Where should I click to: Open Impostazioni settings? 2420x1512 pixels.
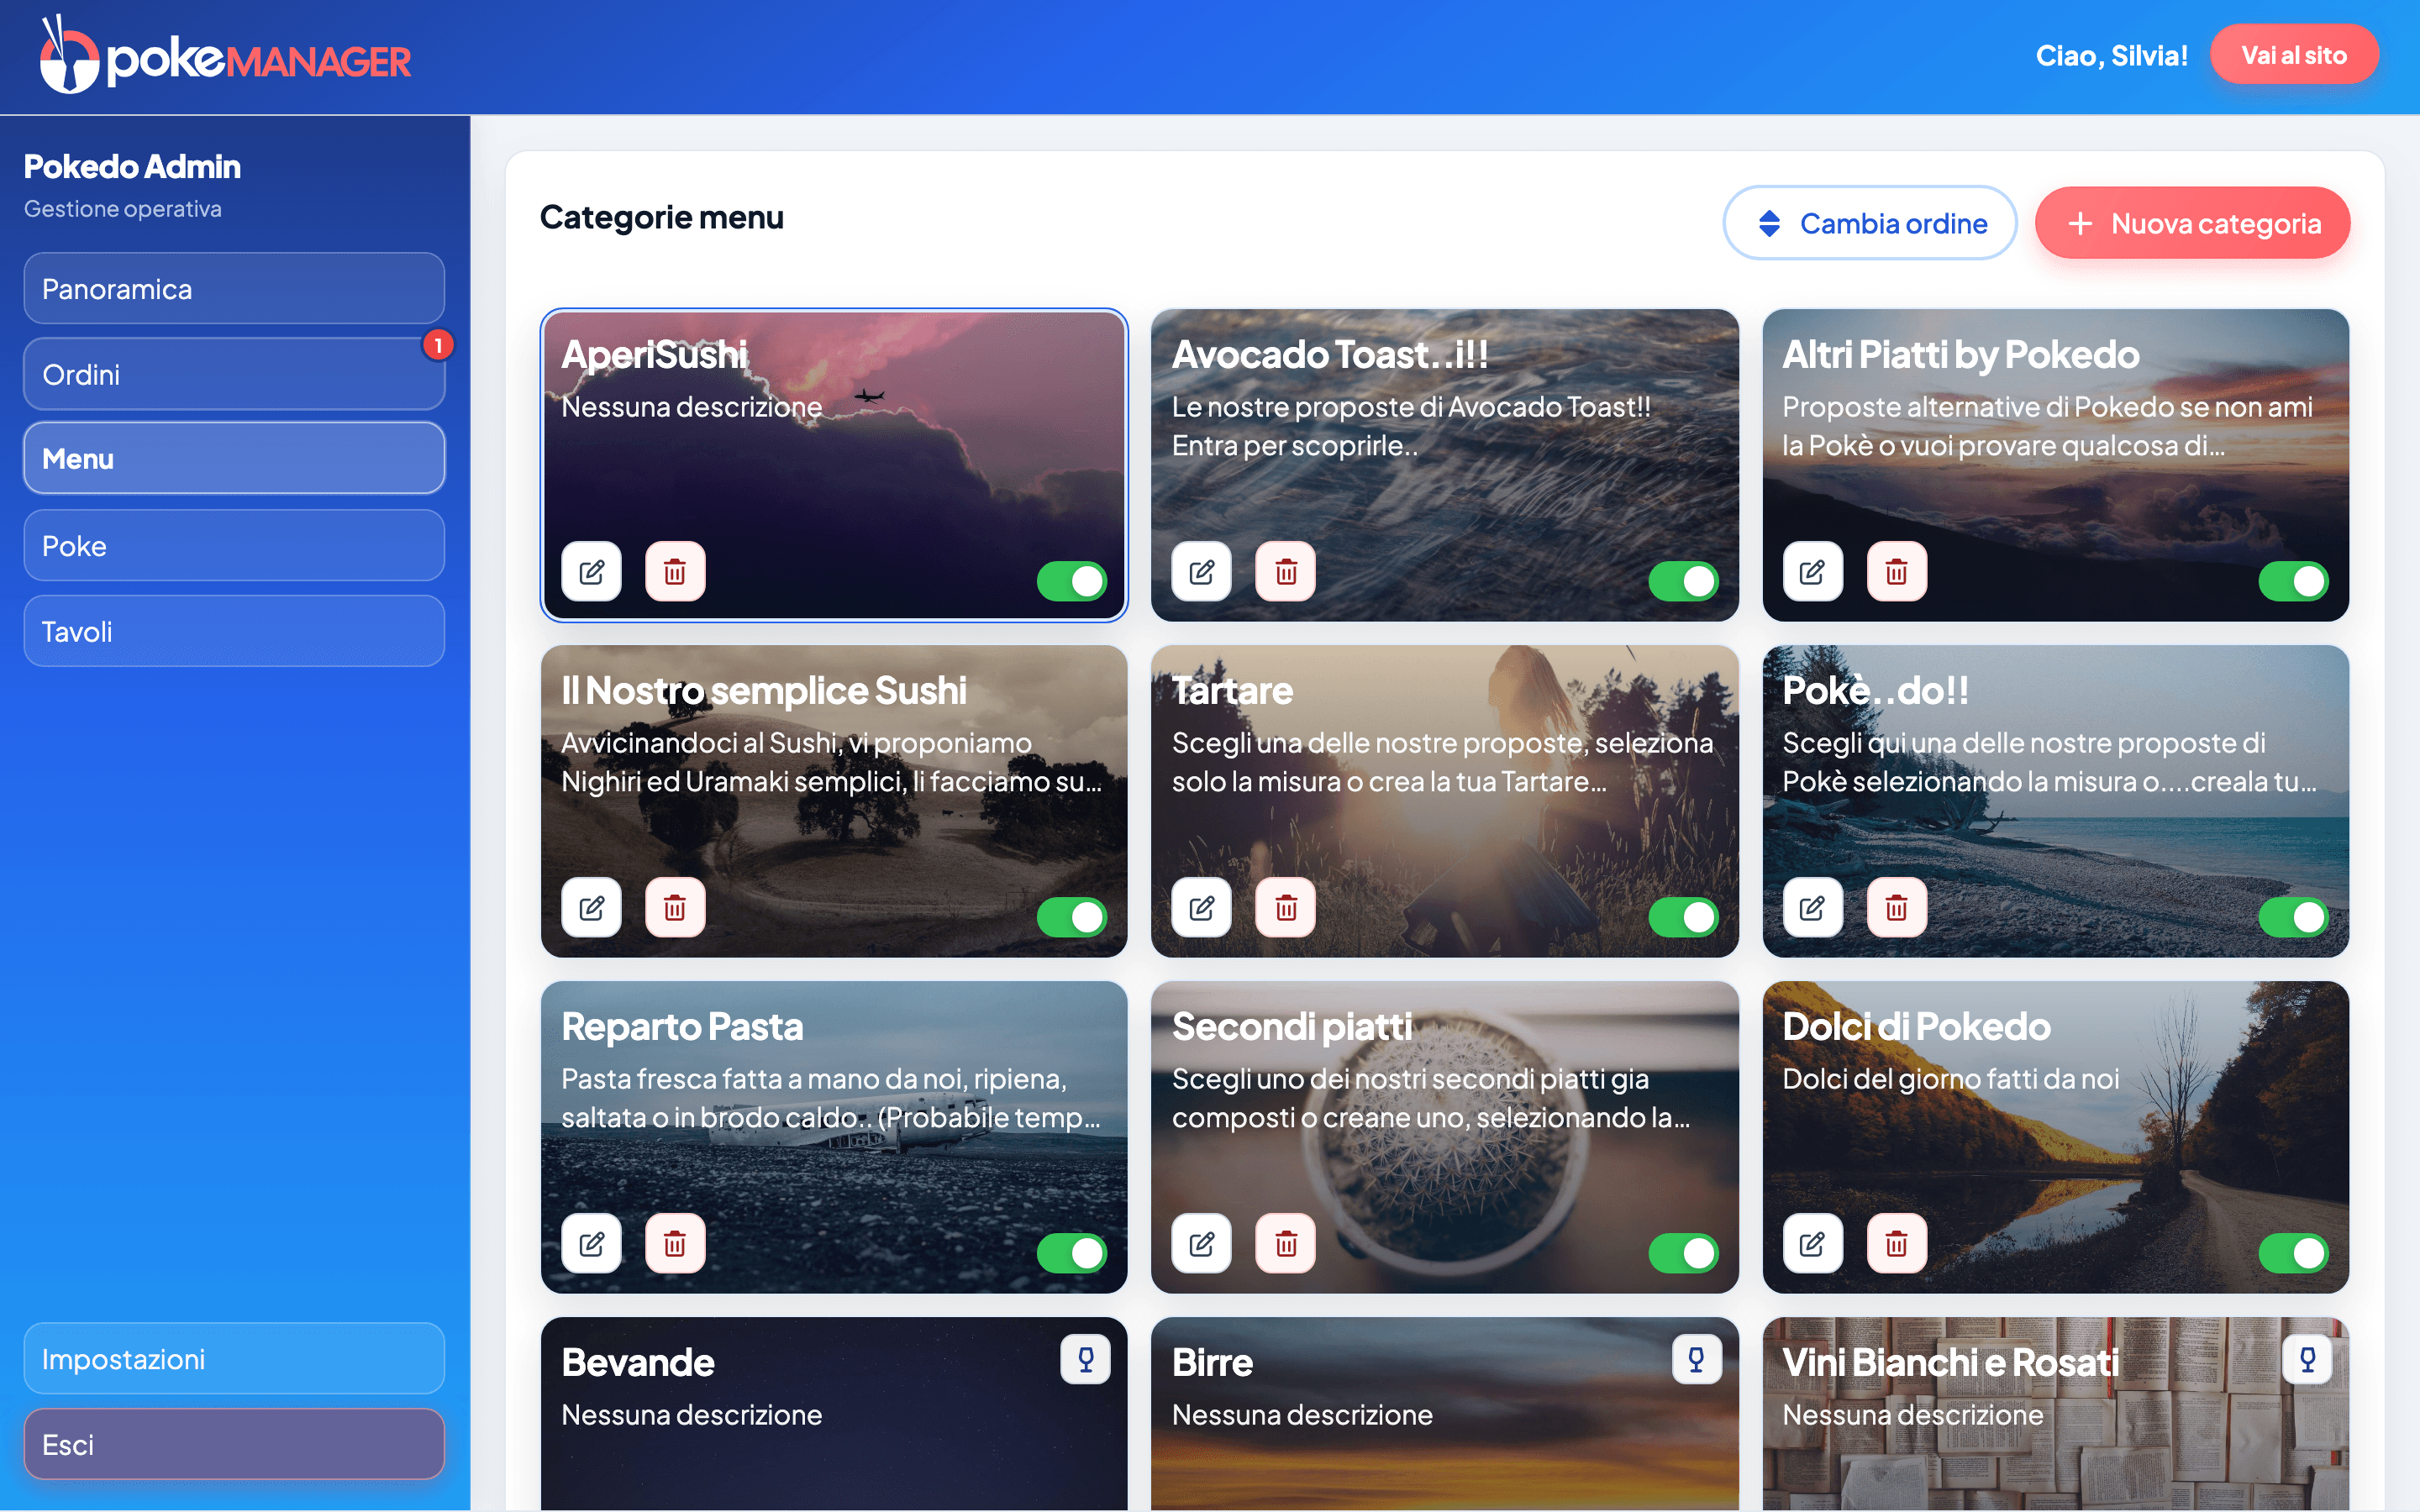(x=234, y=1359)
